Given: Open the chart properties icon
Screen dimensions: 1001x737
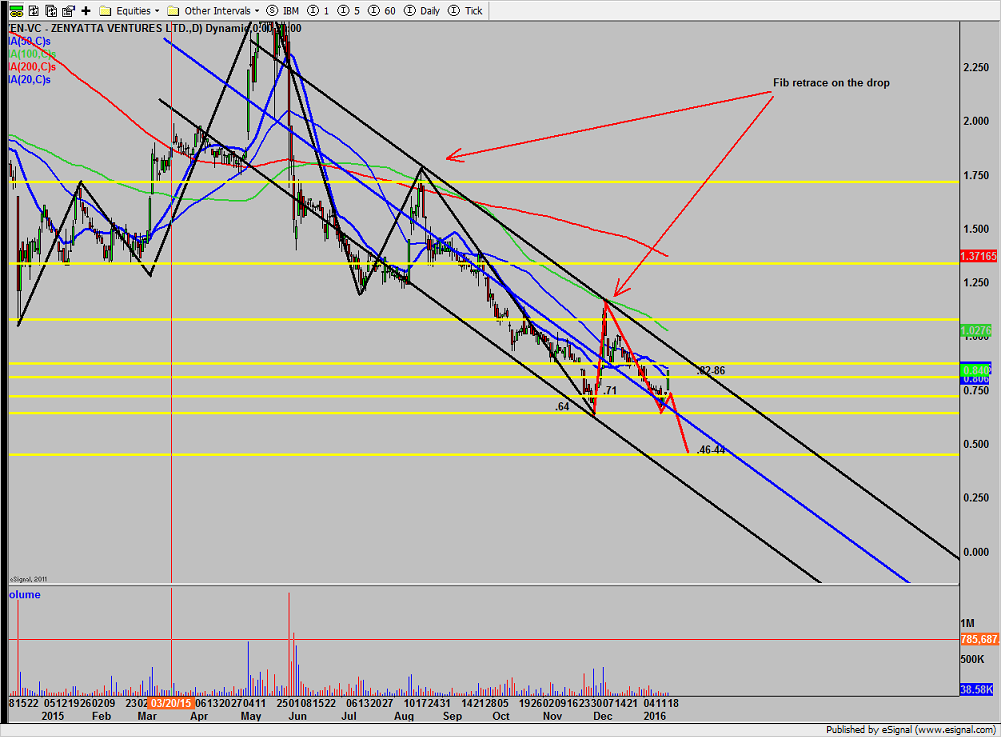Looking at the screenshot, I should (68, 11).
